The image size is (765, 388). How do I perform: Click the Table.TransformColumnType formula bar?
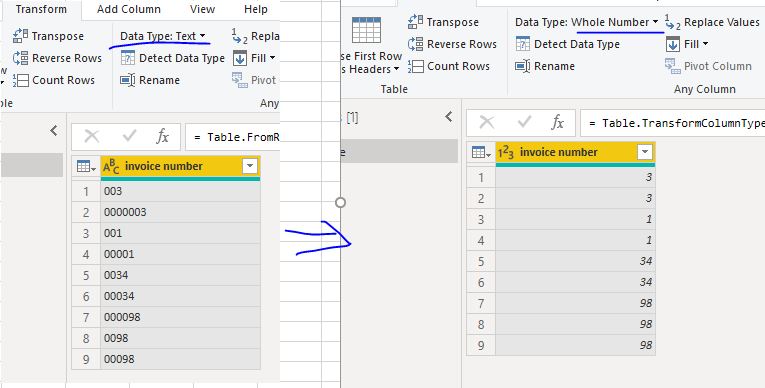673,123
